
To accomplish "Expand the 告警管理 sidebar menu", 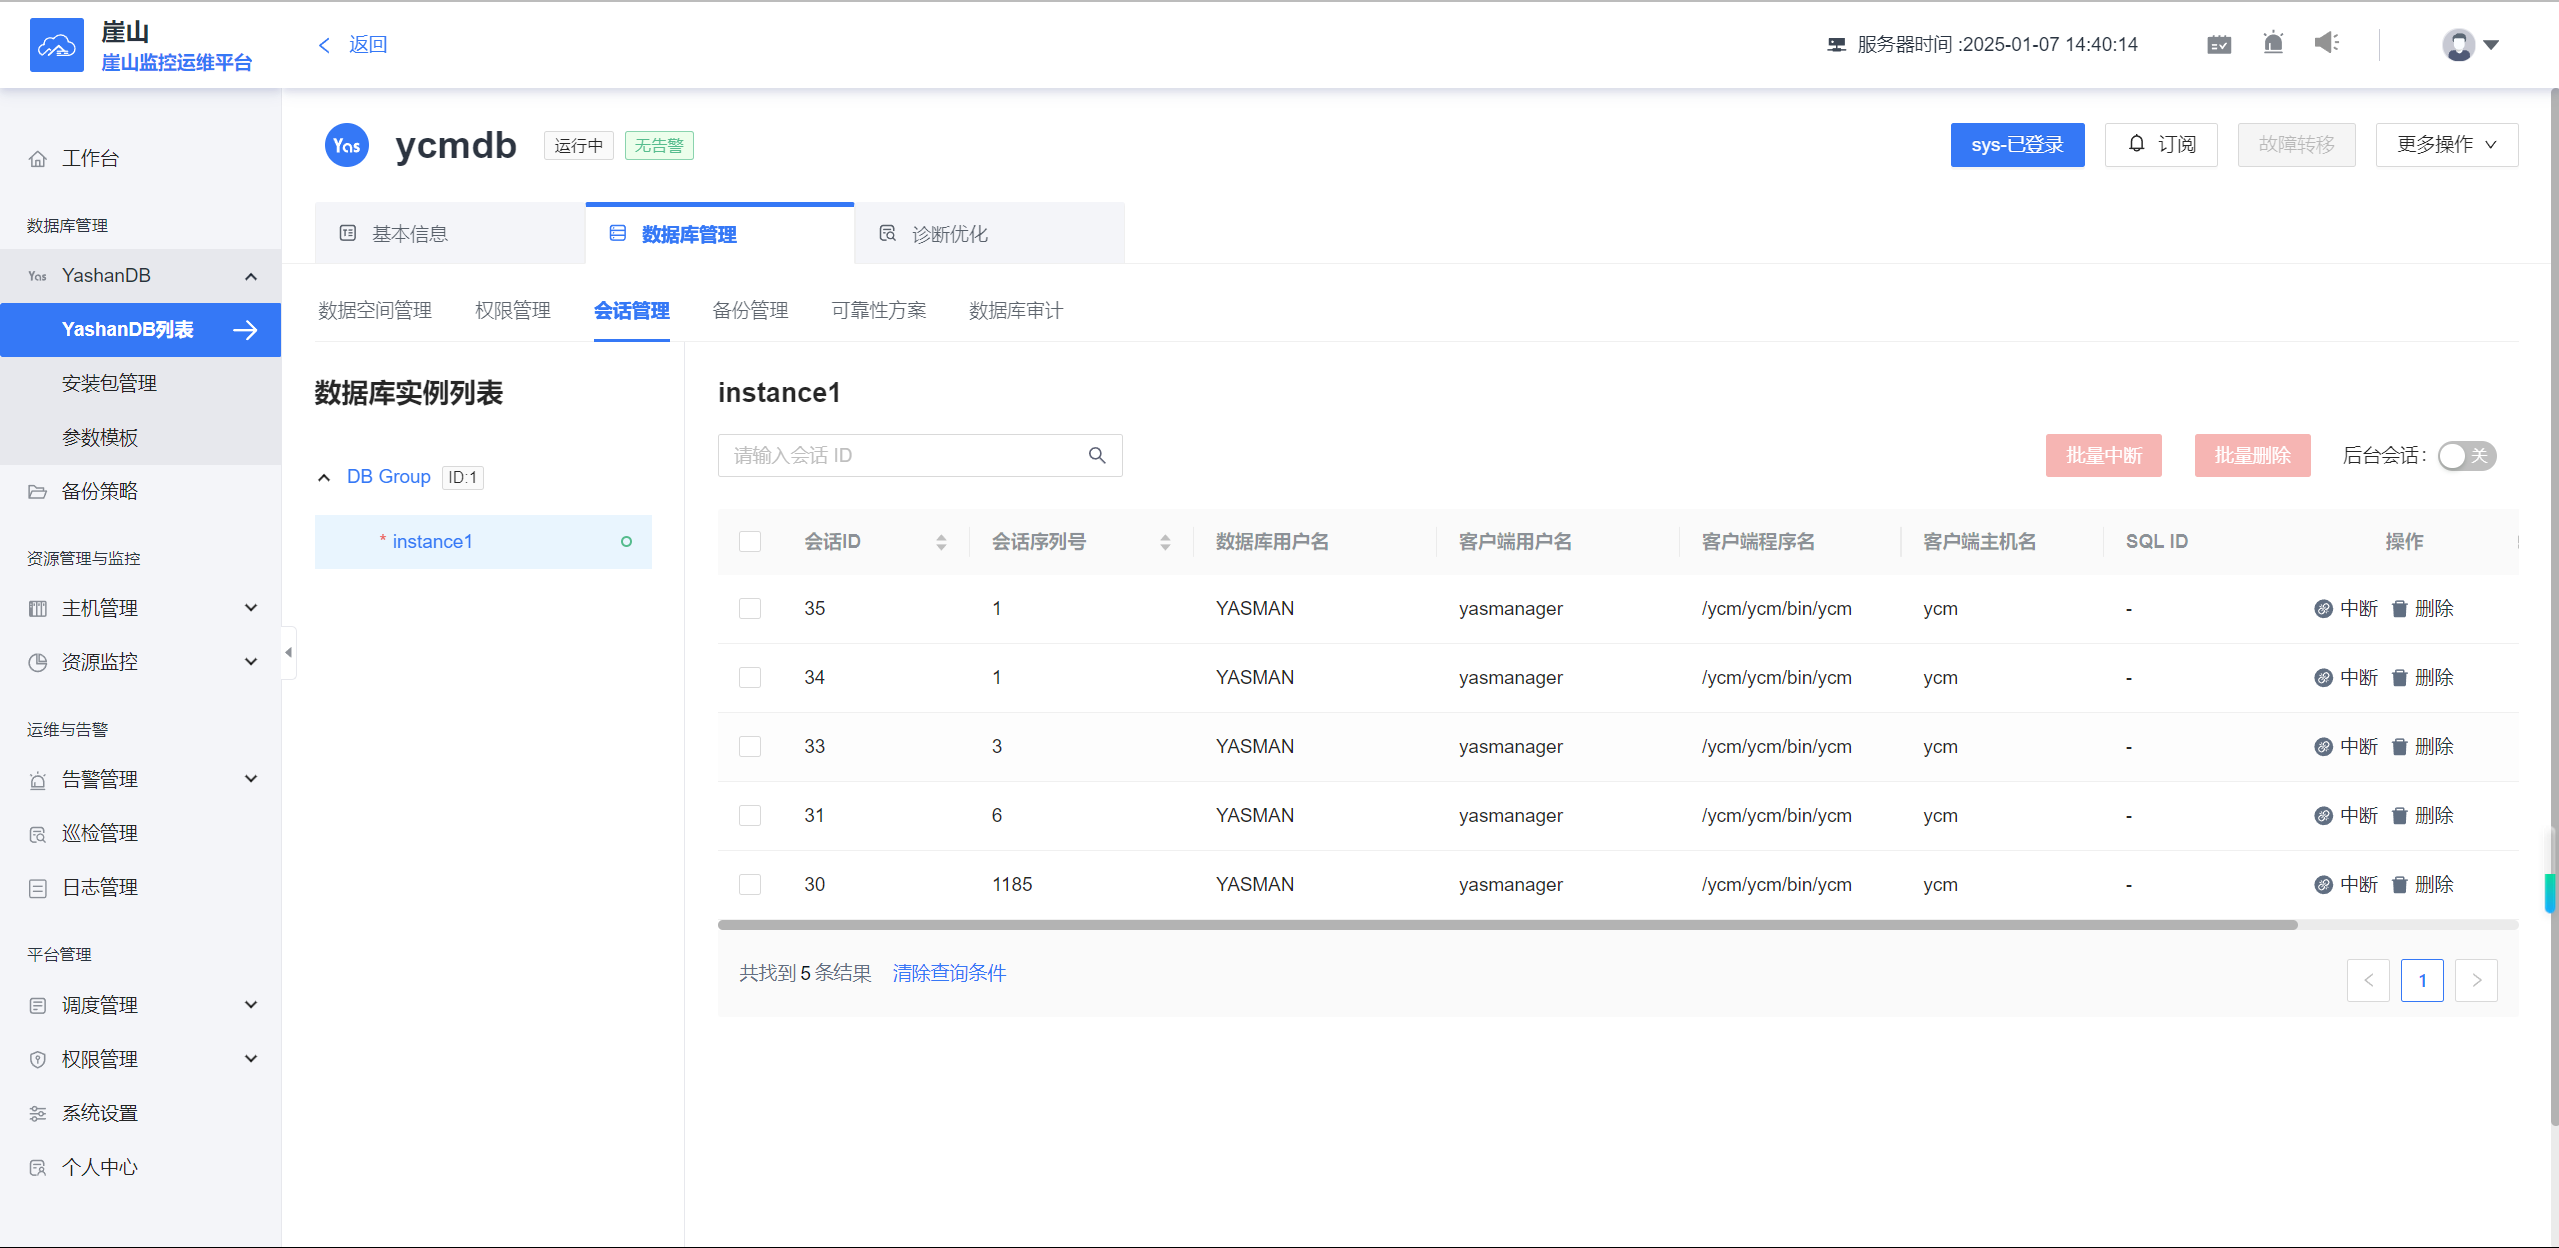I will (251, 779).
